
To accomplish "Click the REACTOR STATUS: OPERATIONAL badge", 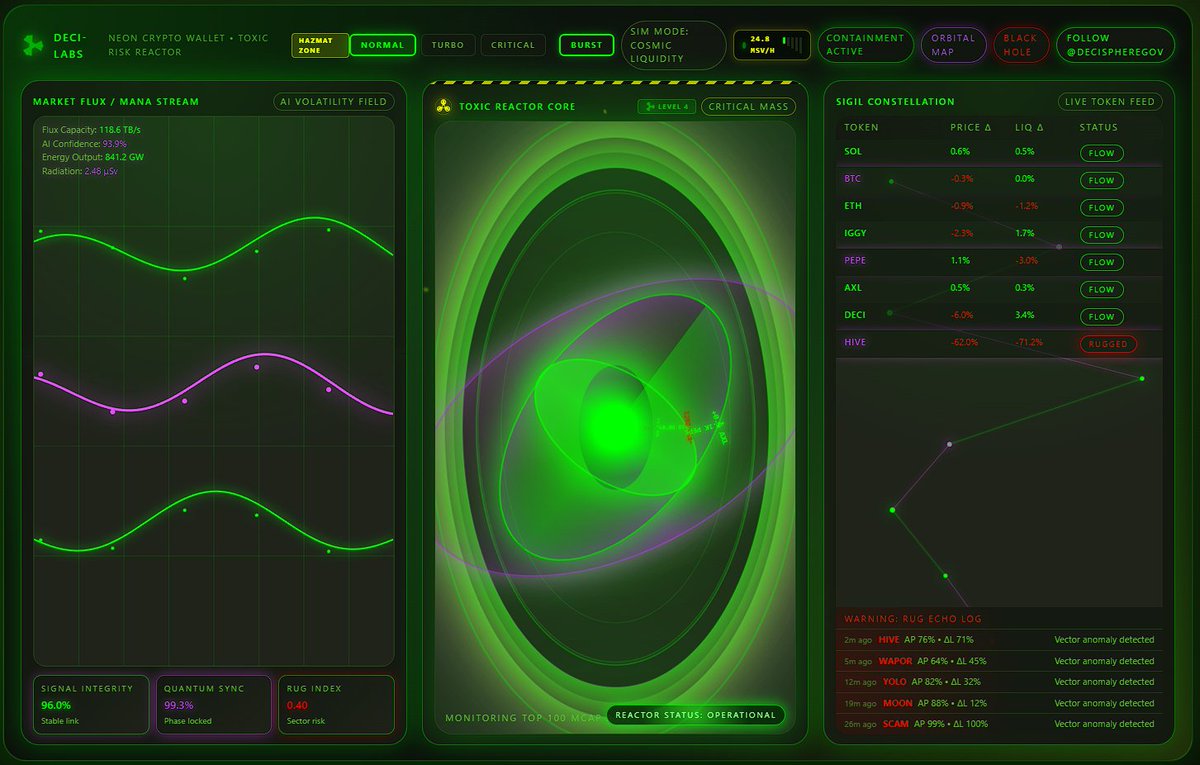I will [x=696, y=715].
